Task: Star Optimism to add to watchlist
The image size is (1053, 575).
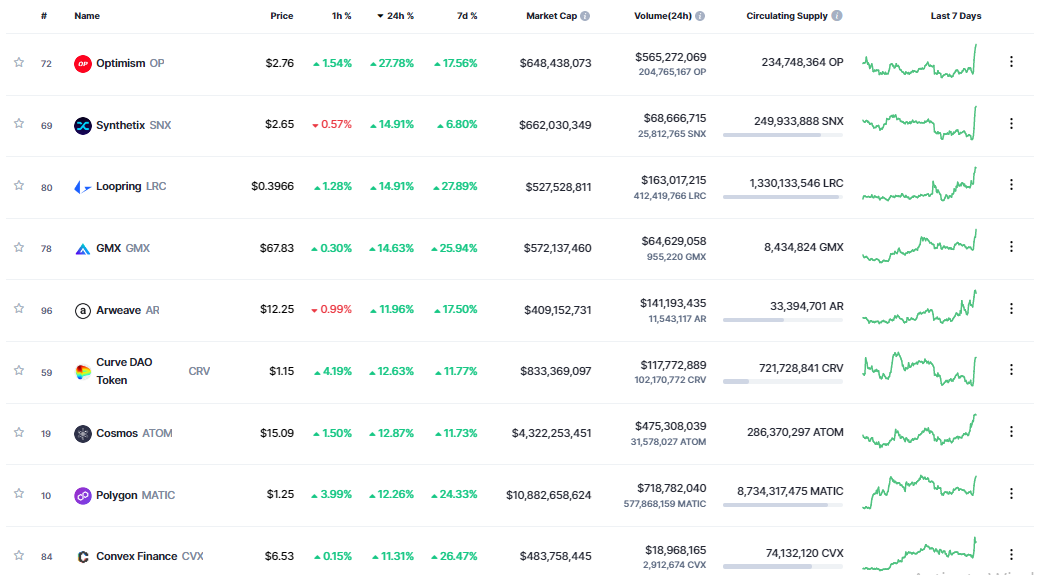Action: (x=18, y=62)
